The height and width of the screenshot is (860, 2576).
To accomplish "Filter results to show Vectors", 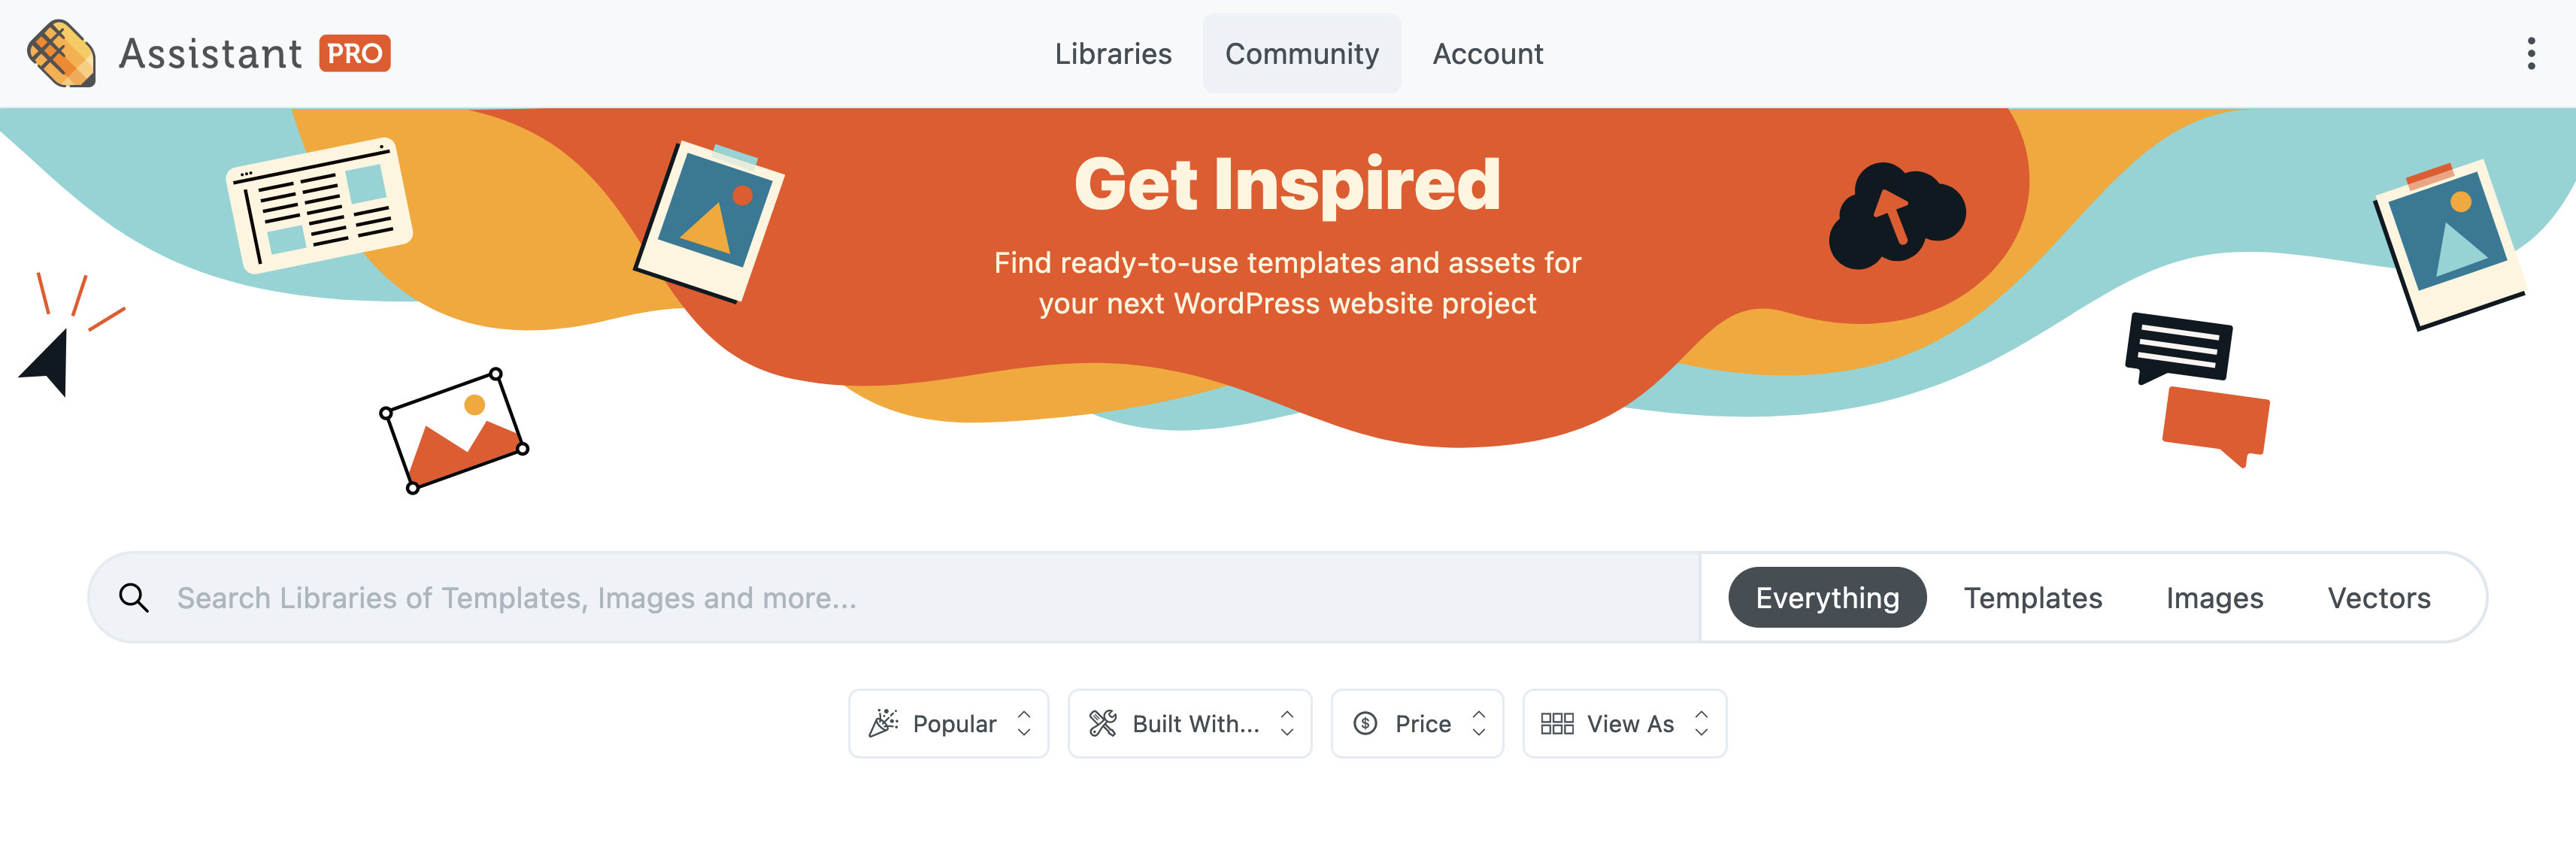I will (2380, 597).
